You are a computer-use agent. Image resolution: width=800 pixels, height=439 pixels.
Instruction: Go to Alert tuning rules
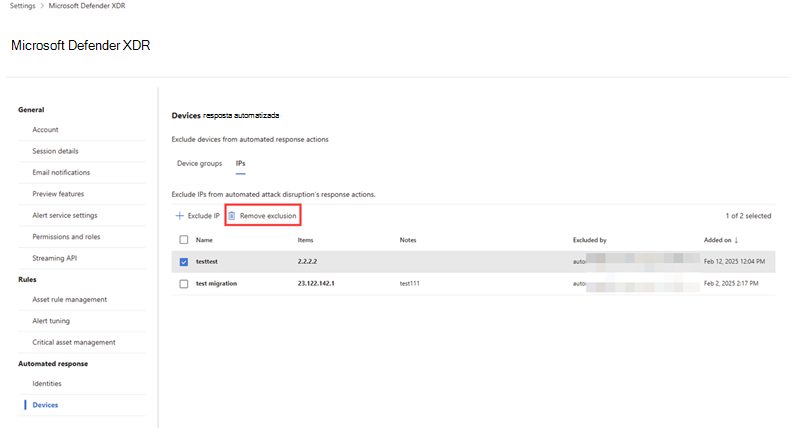pos(51,321)
